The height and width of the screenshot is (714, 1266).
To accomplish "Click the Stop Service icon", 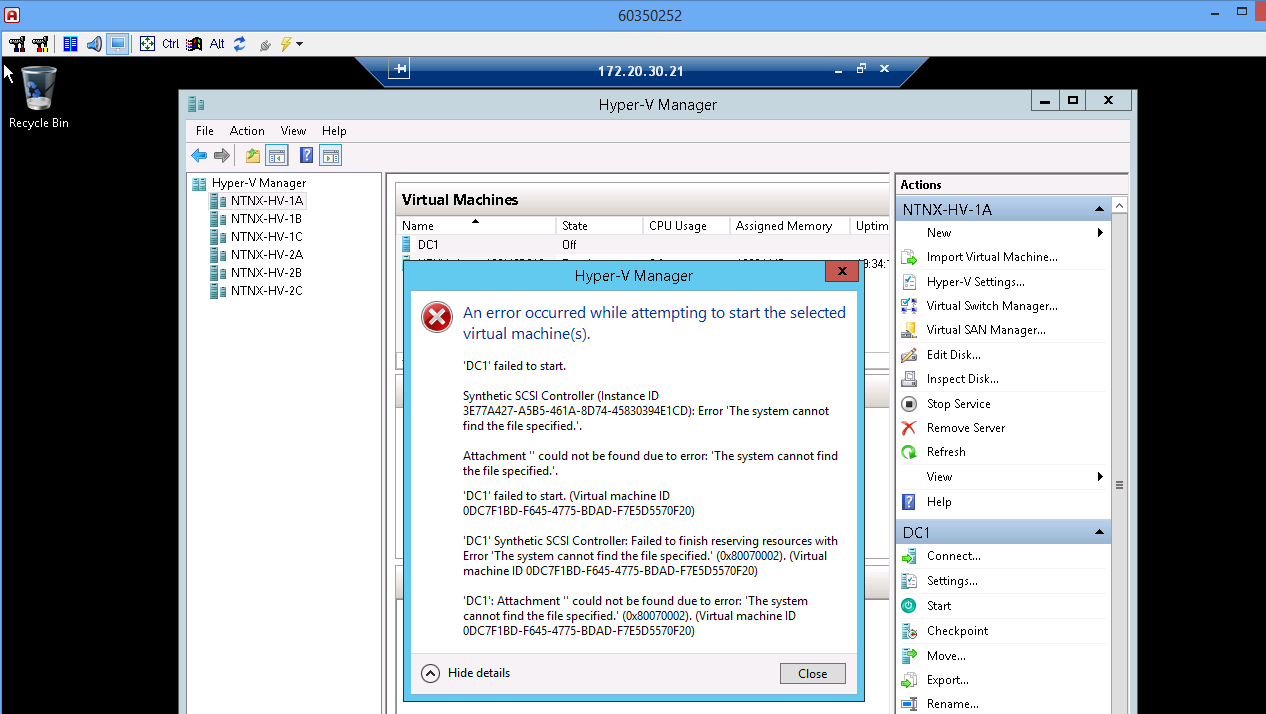I will (909, 404).
